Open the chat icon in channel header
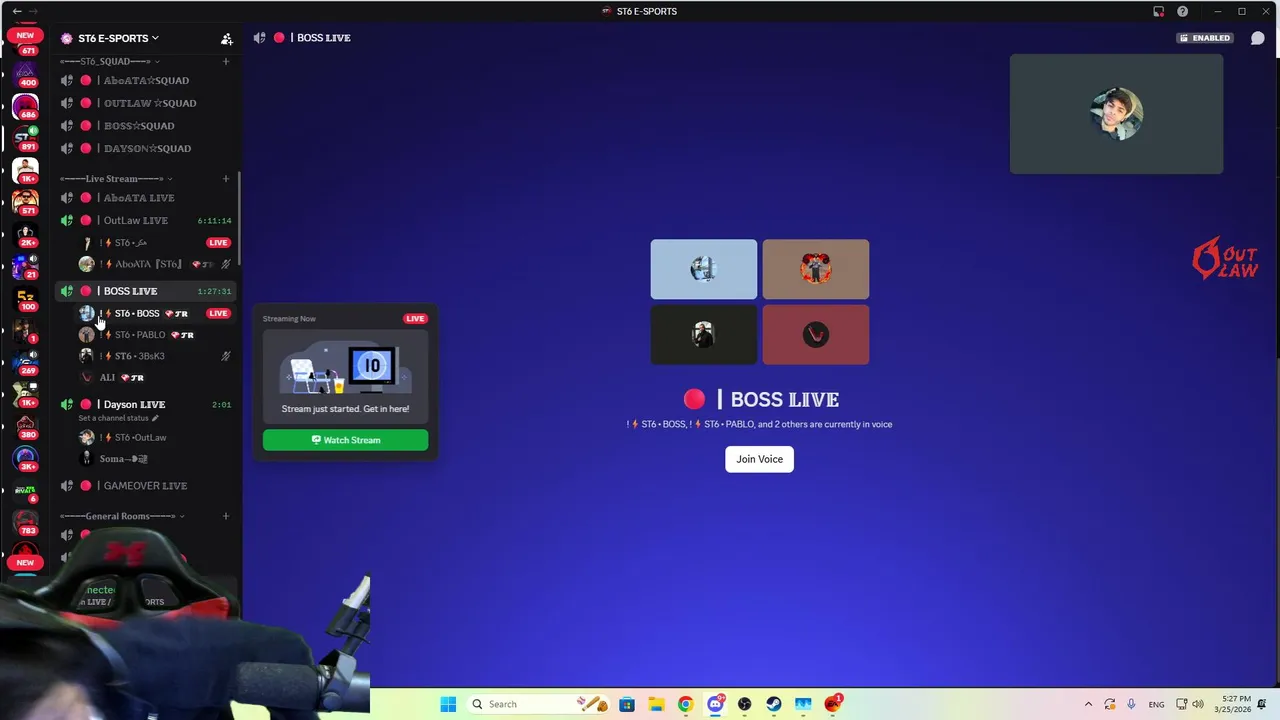The width and height of the screenshot is (1280, 720). point(1258,38)
